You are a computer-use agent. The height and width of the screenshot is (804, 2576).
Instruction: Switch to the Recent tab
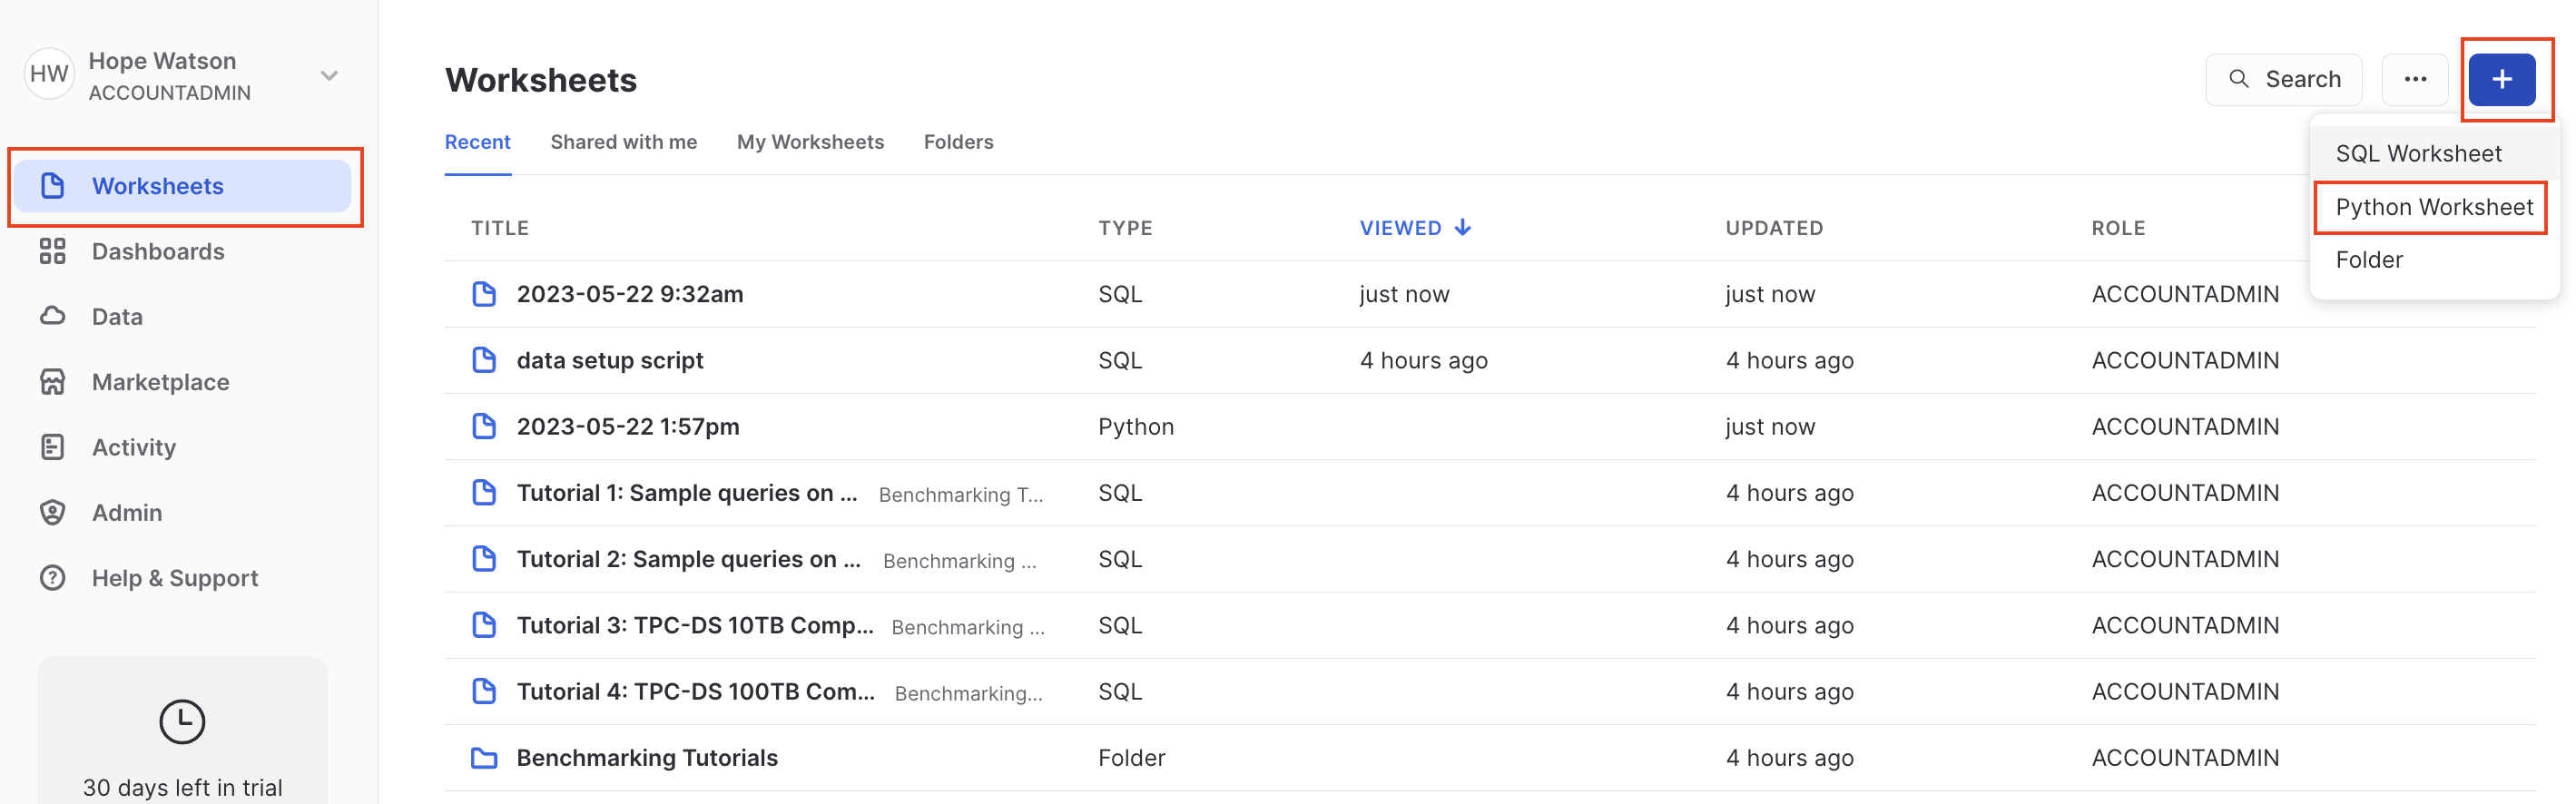pos(478,142)
